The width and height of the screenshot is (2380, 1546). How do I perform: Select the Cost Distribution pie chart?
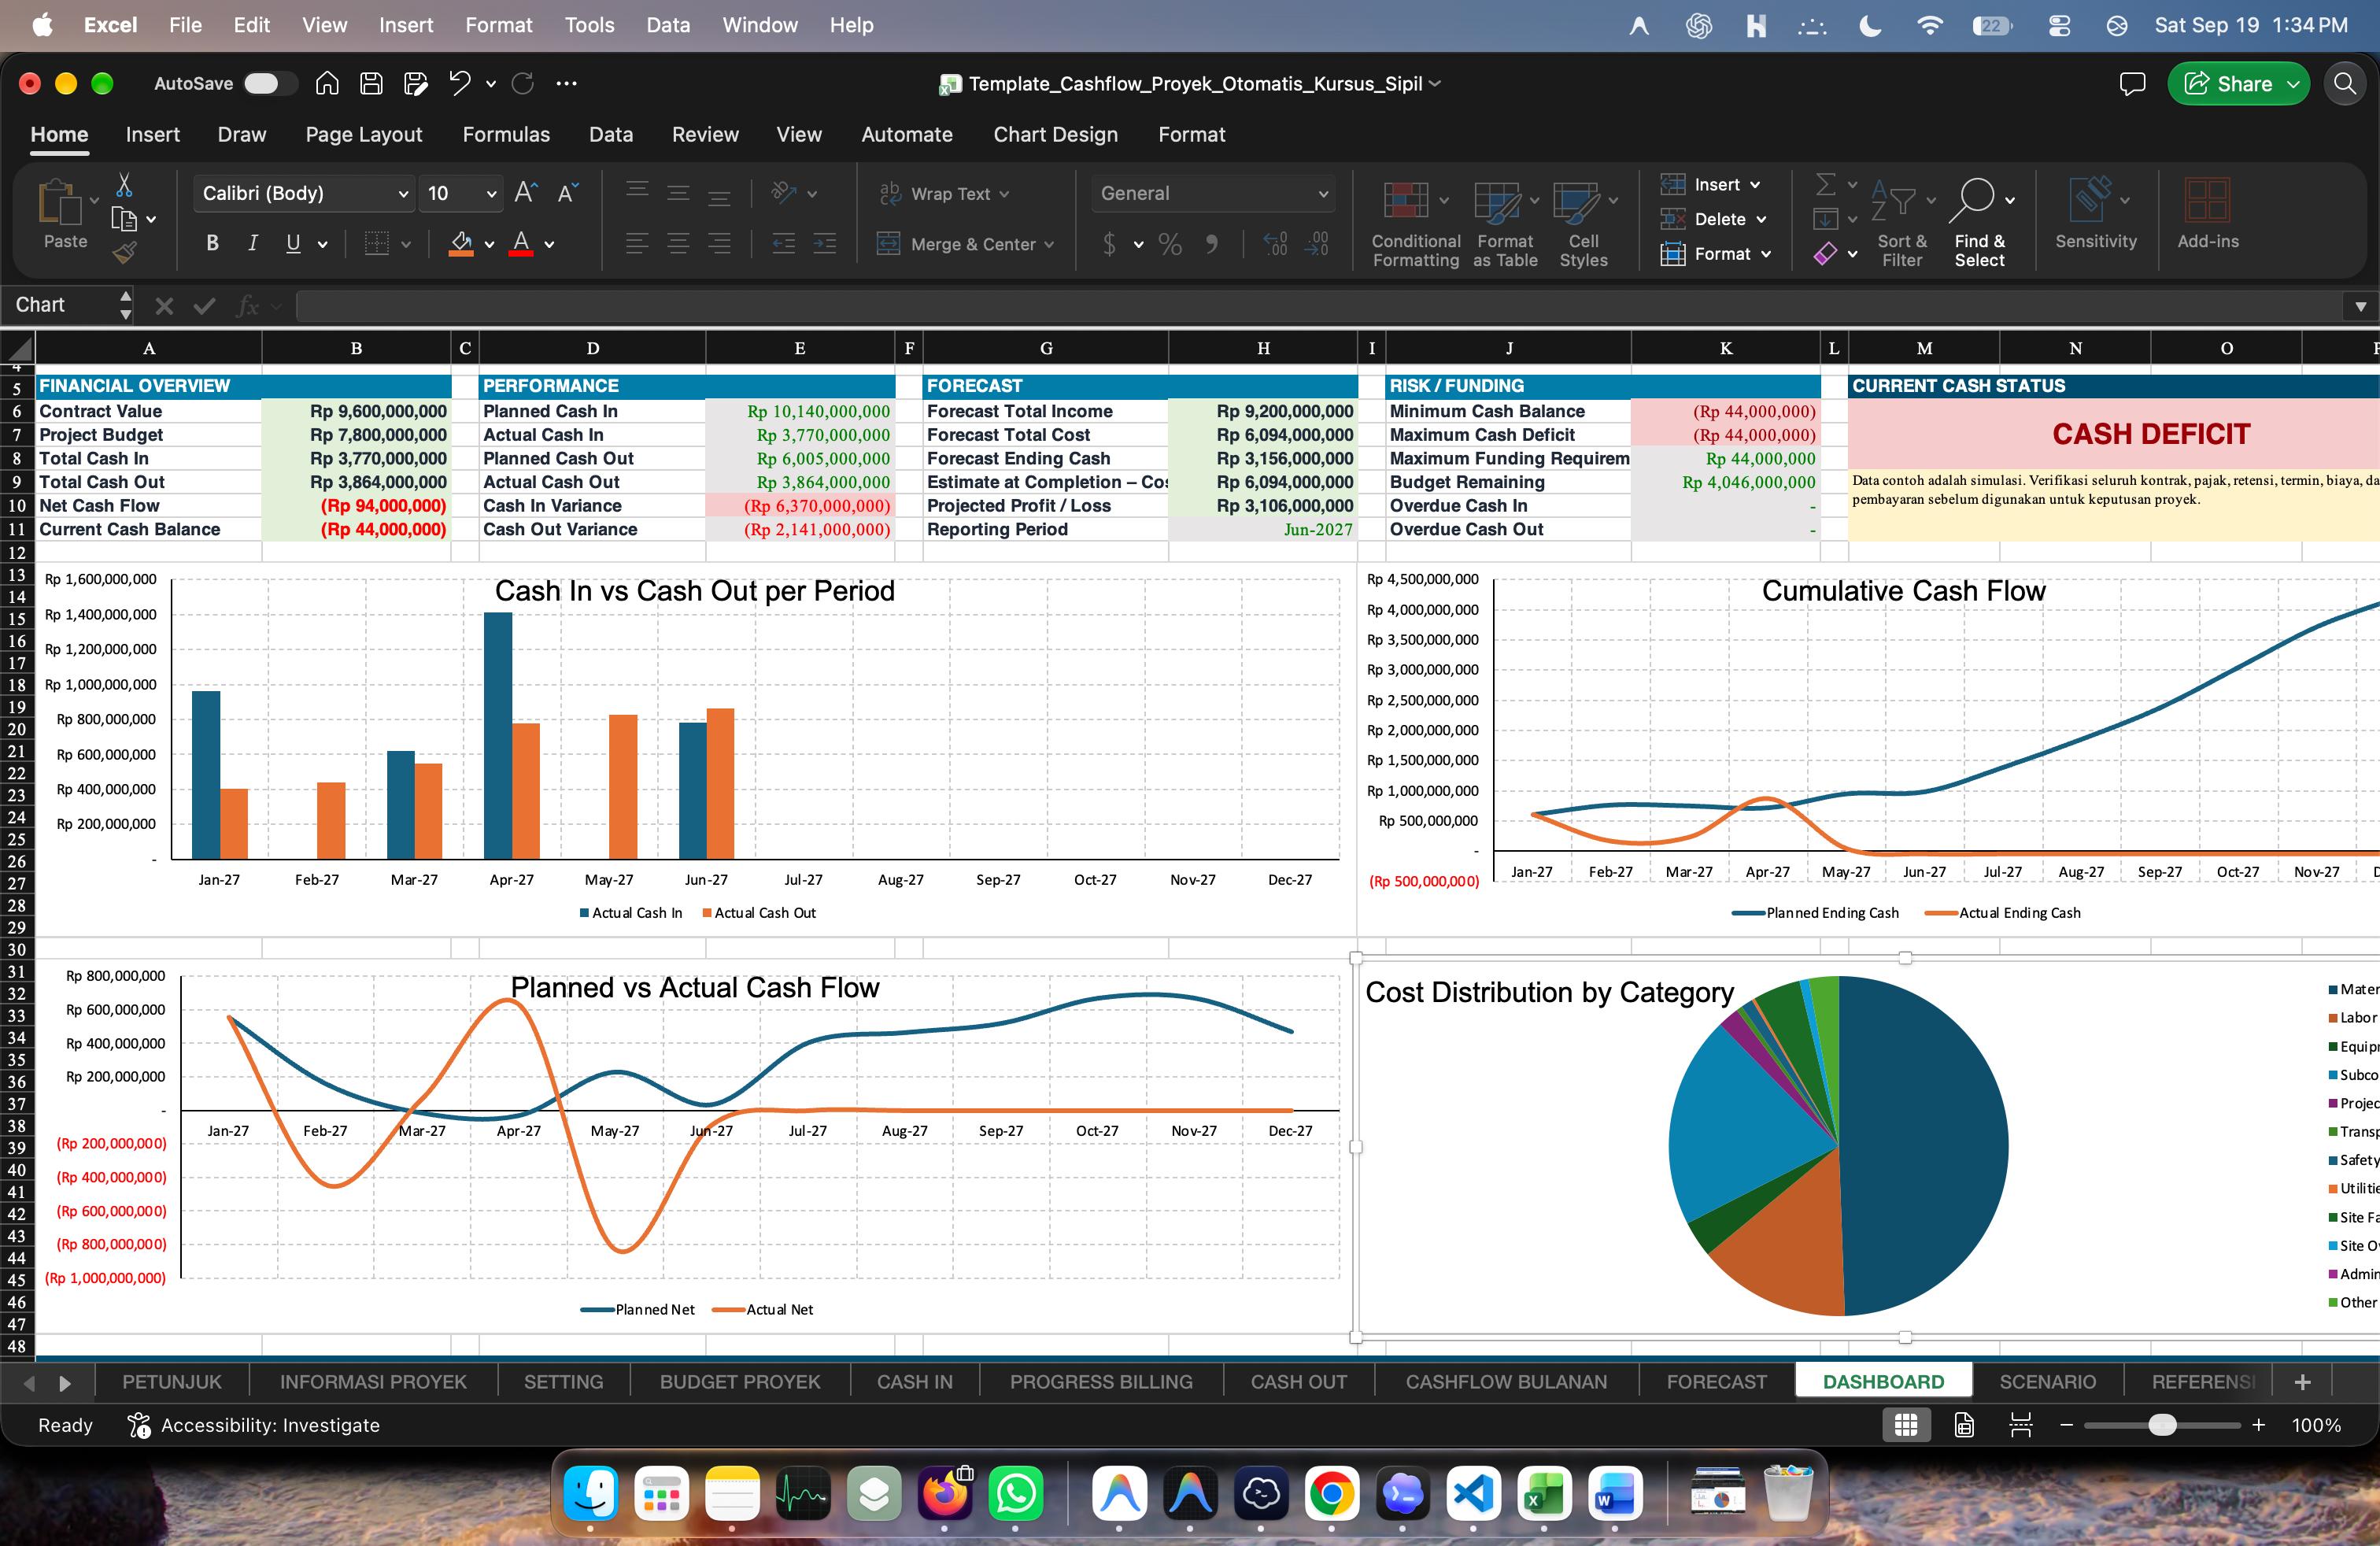click(1838, 1146)
